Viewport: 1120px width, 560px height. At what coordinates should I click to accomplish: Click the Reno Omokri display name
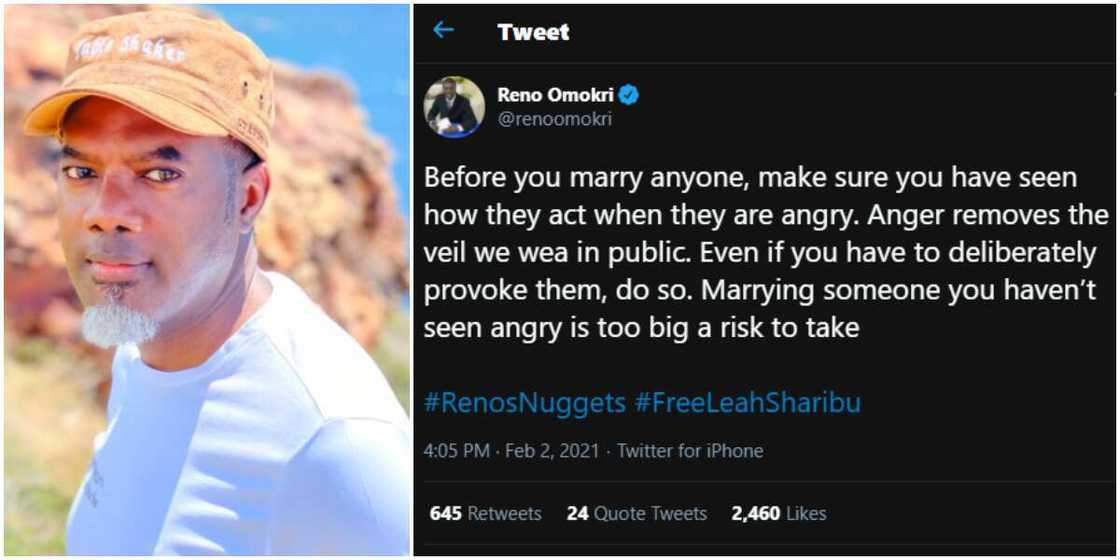pyautogui.click(x=555, y=96)
